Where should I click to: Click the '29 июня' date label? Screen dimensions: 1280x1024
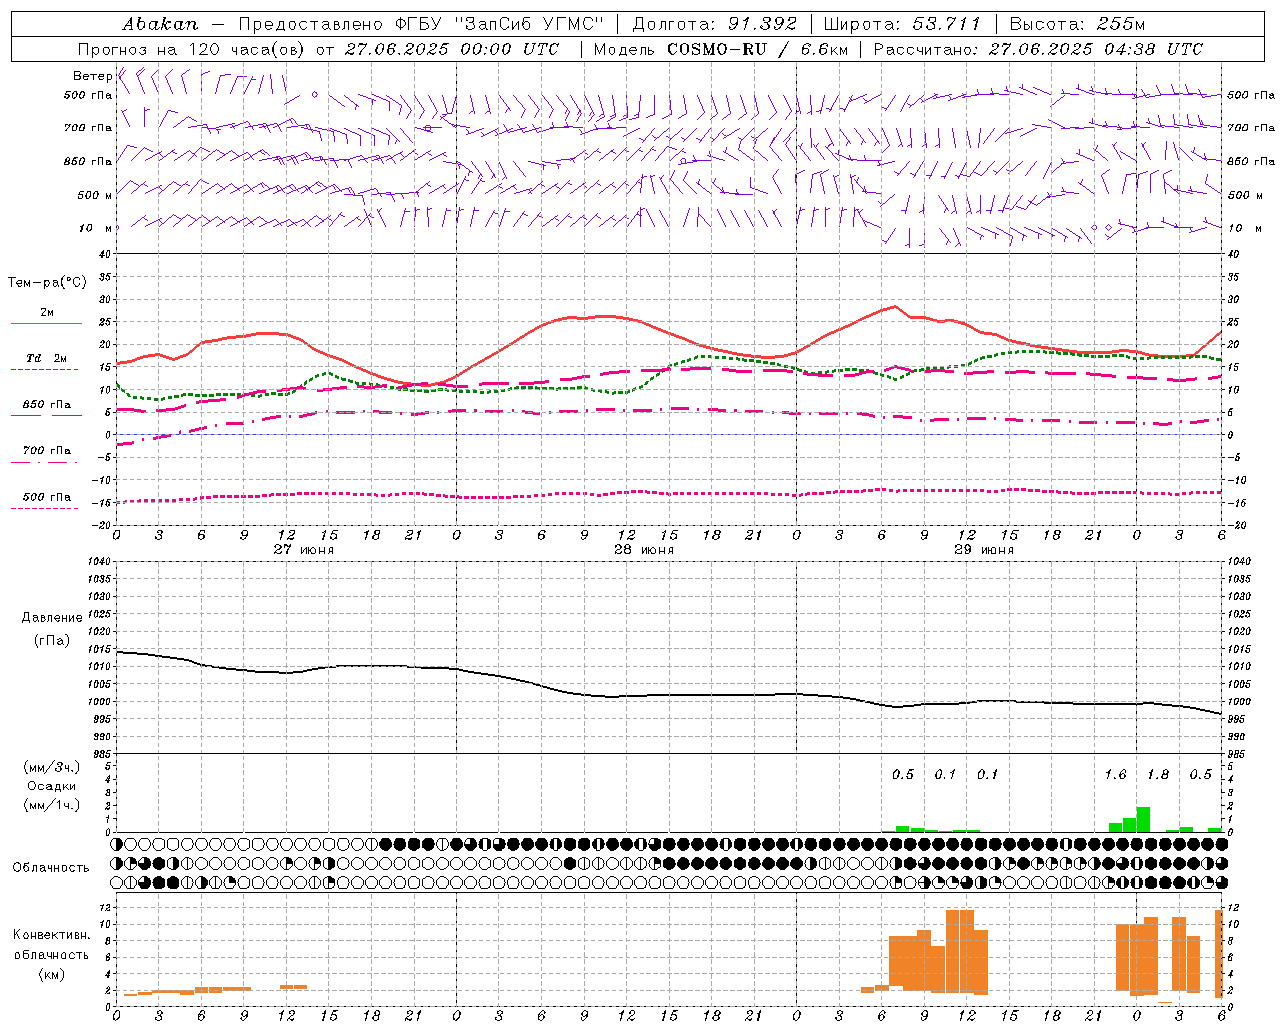(984, 550)
